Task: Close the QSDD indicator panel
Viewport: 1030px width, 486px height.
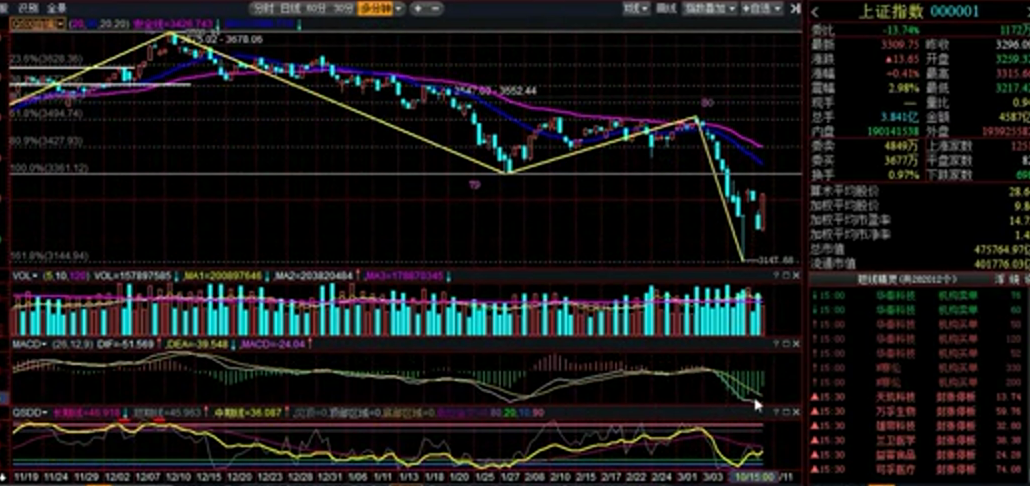Action: pos(797,412)
